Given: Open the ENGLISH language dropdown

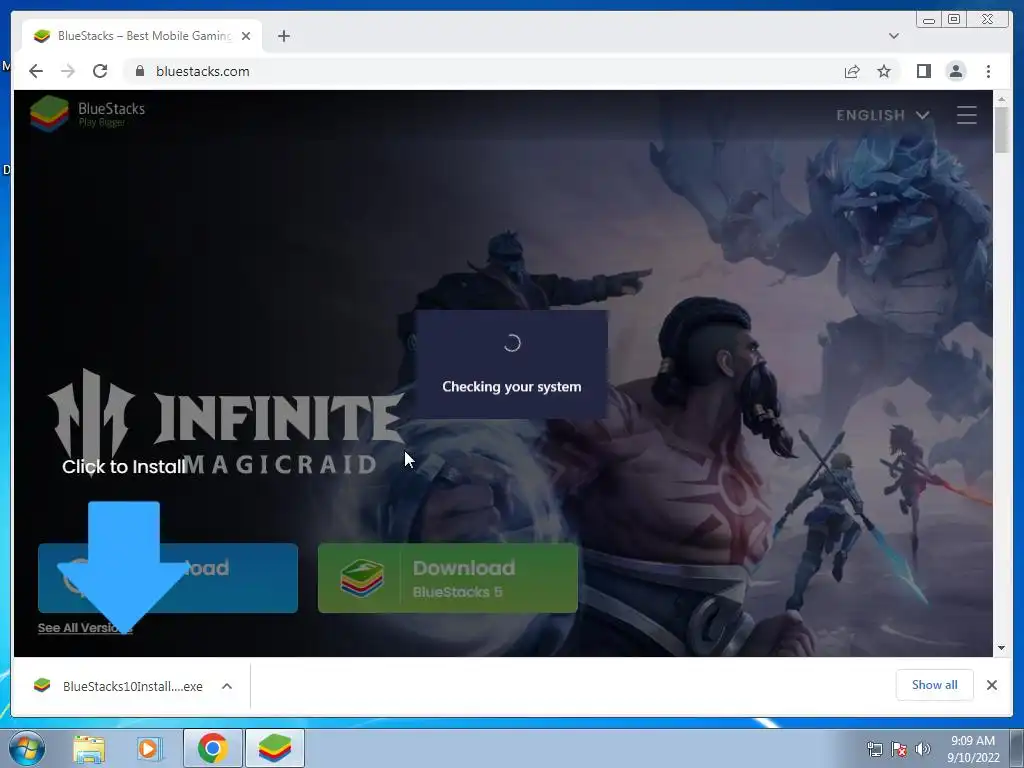Looking at the screenshot, I should coord(882,116).
